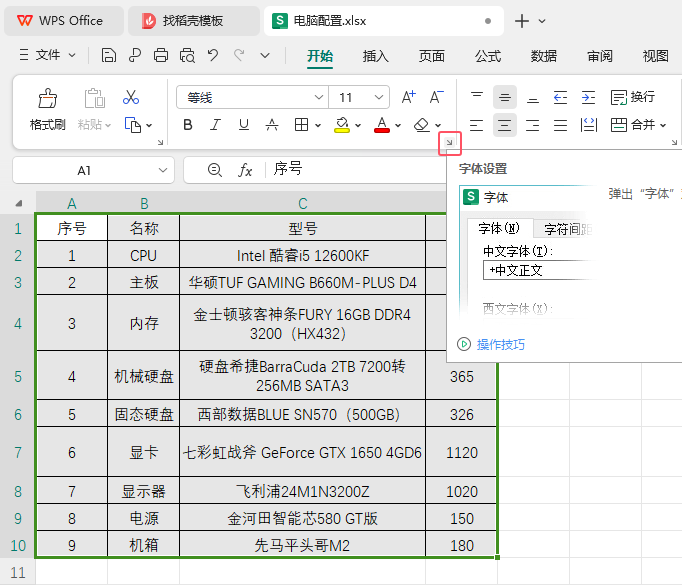The image size is (682, 585).
Task: Click the Merge cells (合并) button
Action: point(633,125)
